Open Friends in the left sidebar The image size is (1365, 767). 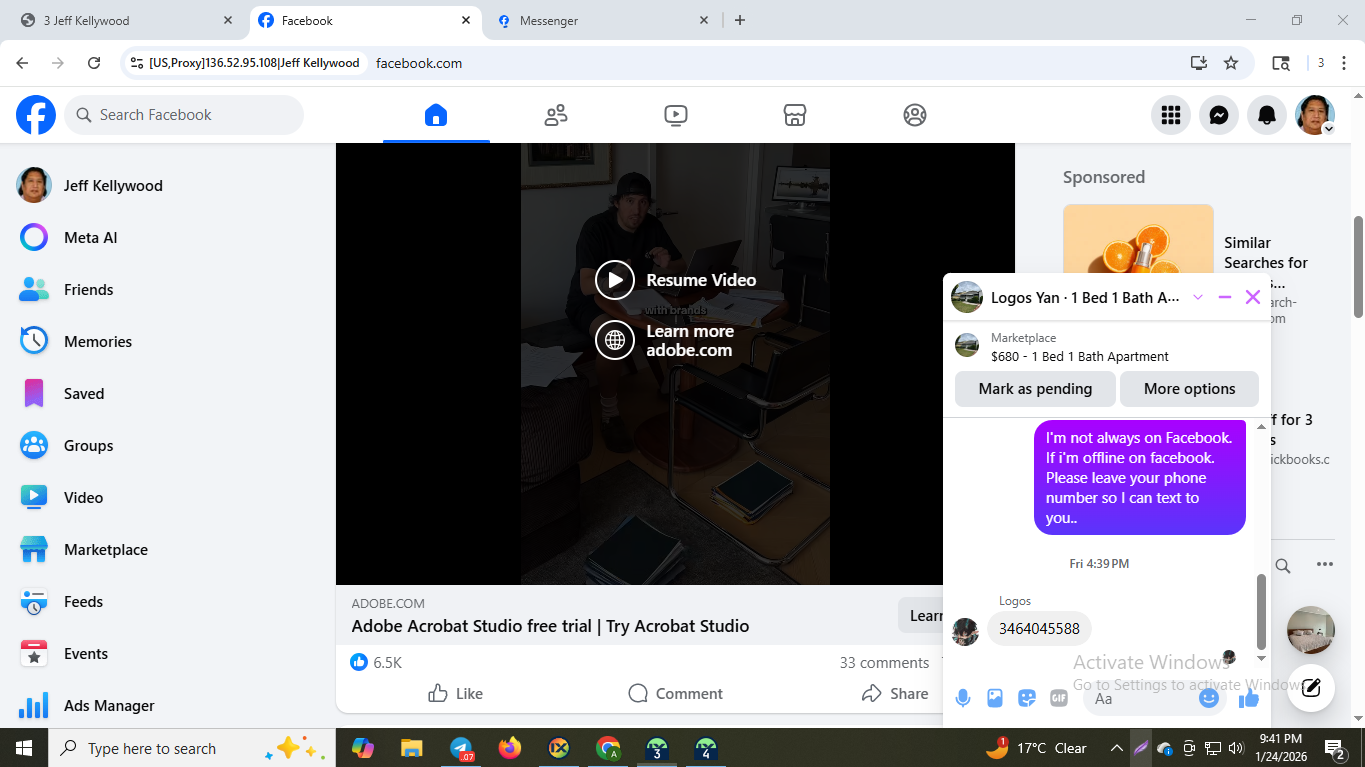[167, 289]
